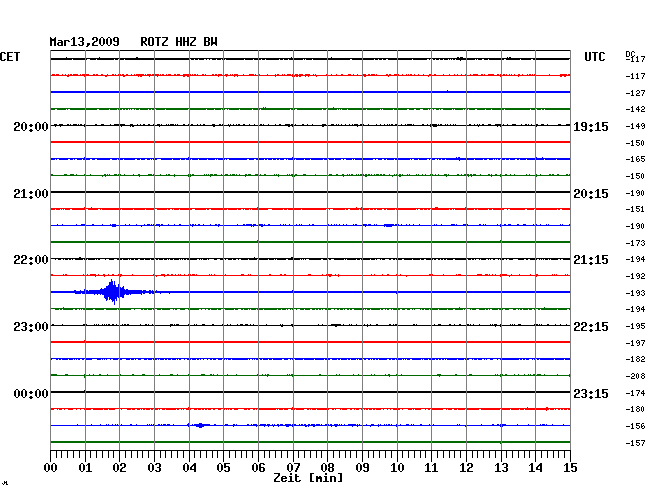Select the station label ROTZ HHZ BW
This screenshot has width=650, height=494.
tap(179, 42)
